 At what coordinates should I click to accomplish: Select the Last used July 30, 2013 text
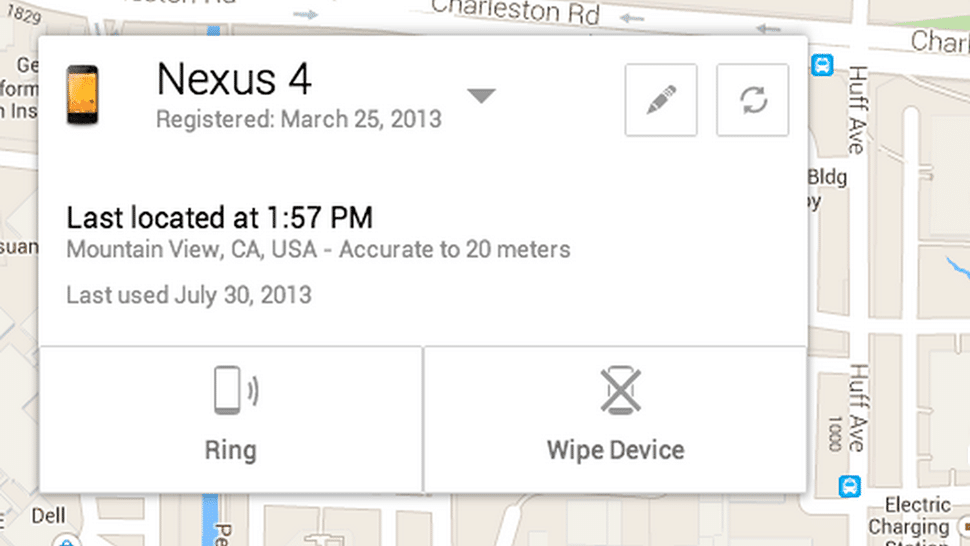[189, 295]
